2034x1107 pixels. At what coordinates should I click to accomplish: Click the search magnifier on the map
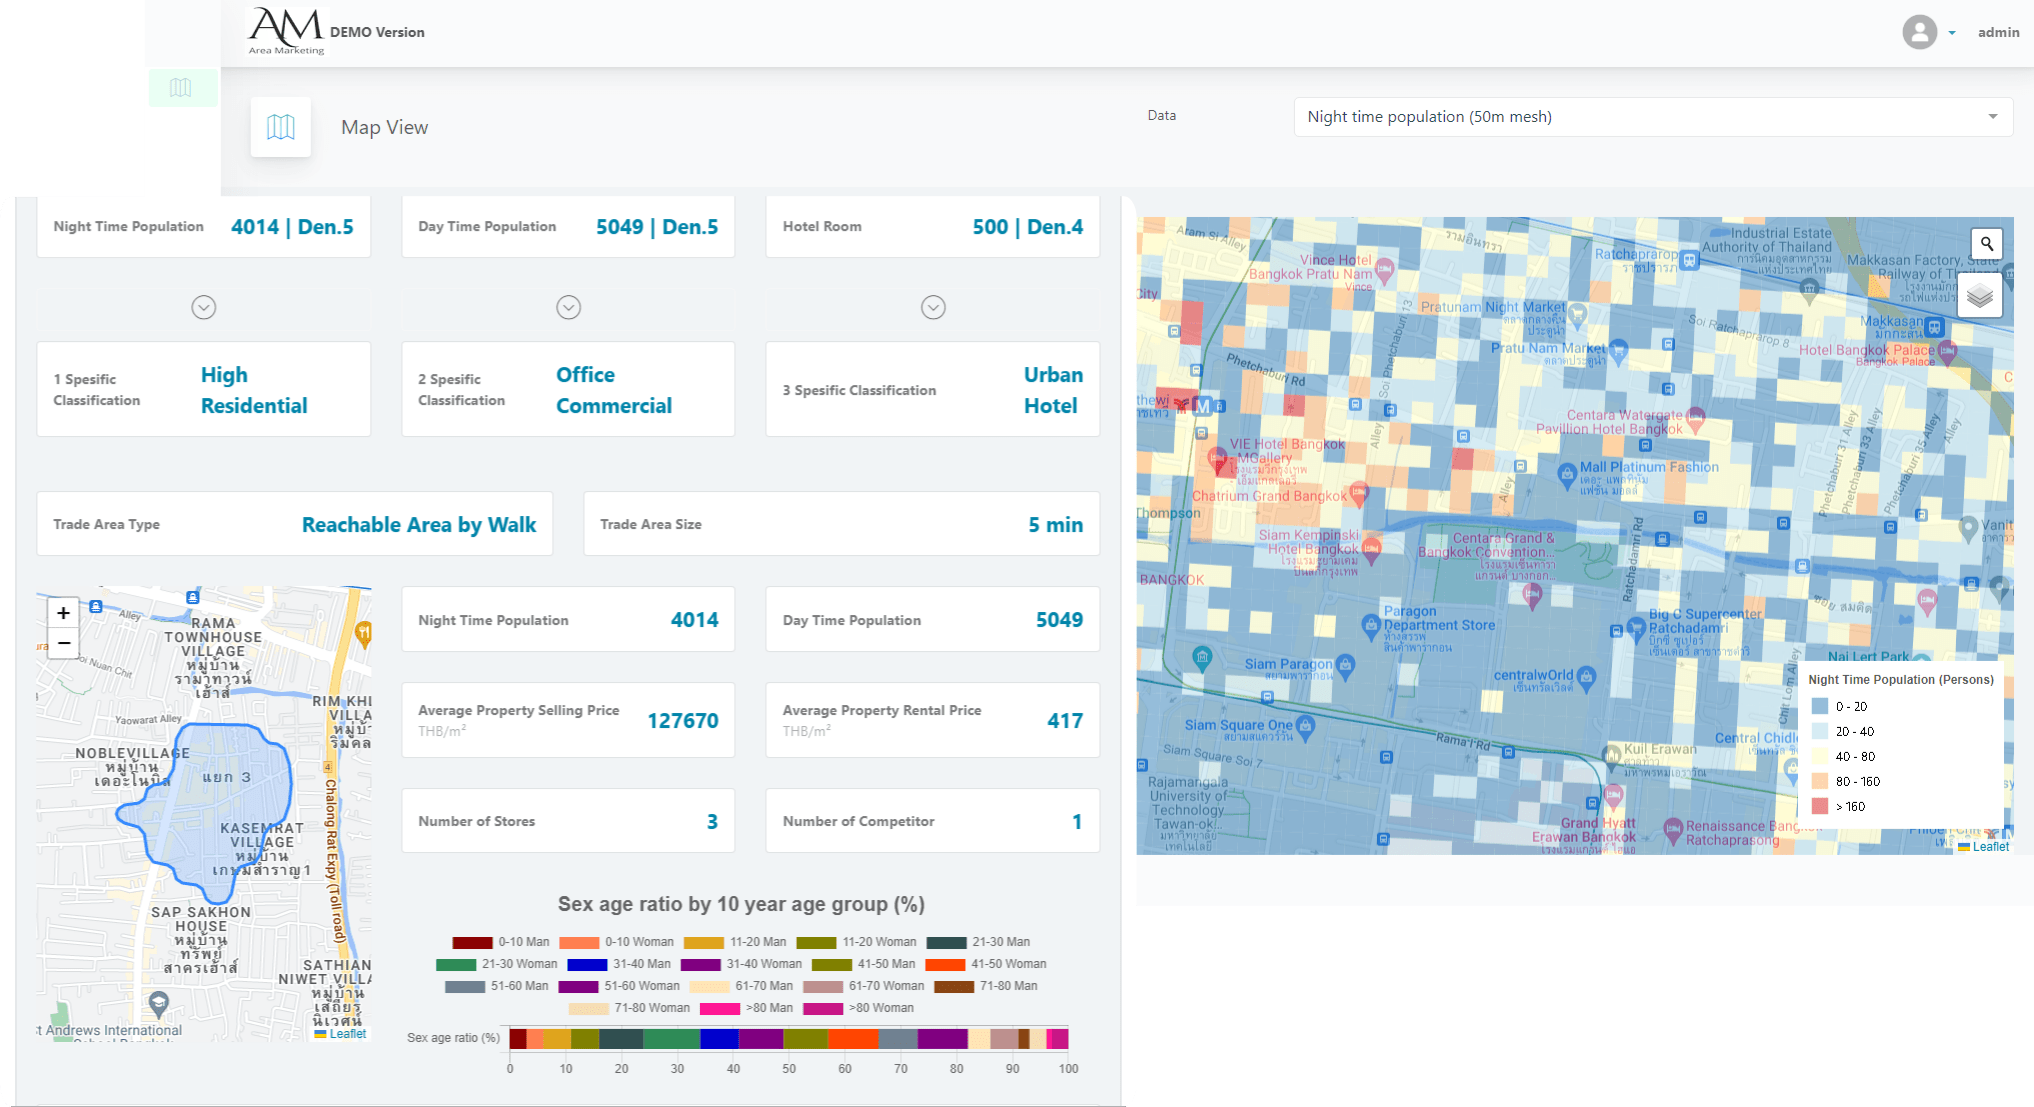[1986, 243]
